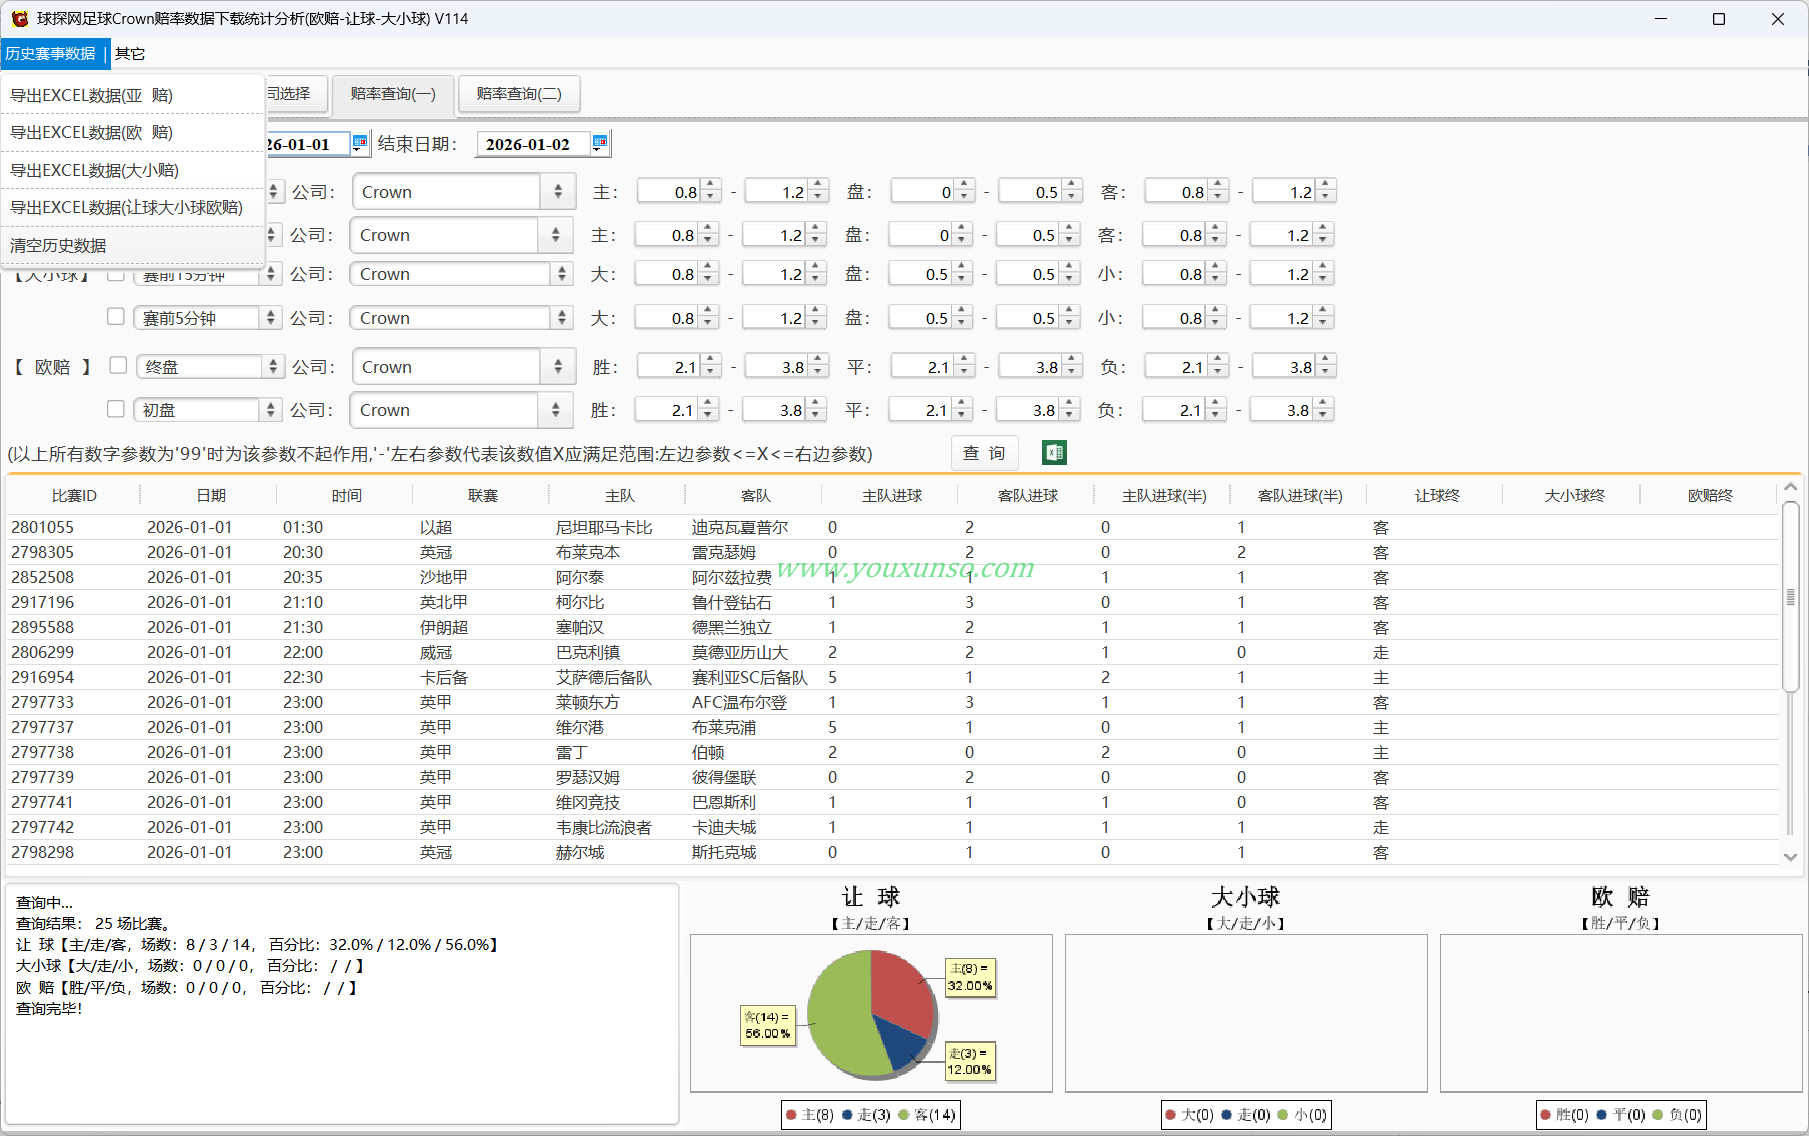
Task: Check the 初盘 European odds checkbox
Action: click(116, 409)
